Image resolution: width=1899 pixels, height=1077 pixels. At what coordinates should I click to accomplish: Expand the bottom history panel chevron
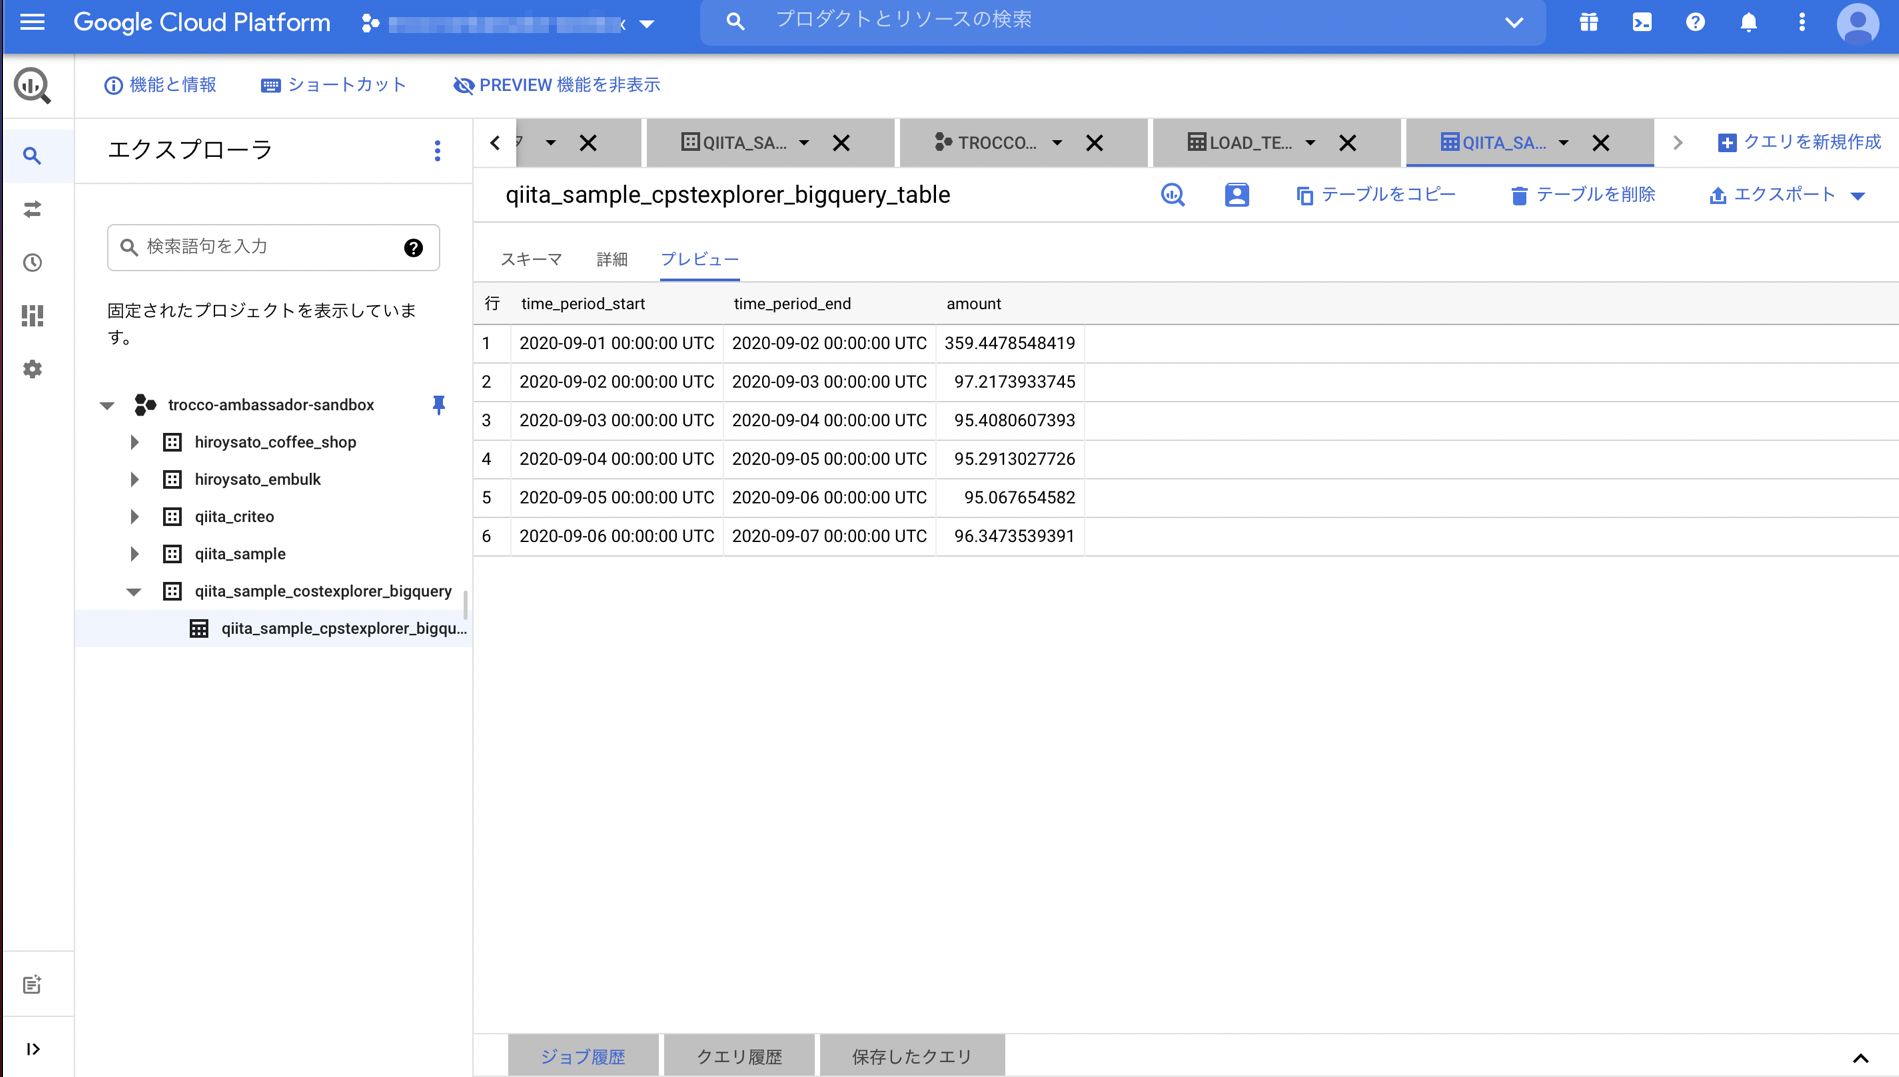1860,1057
